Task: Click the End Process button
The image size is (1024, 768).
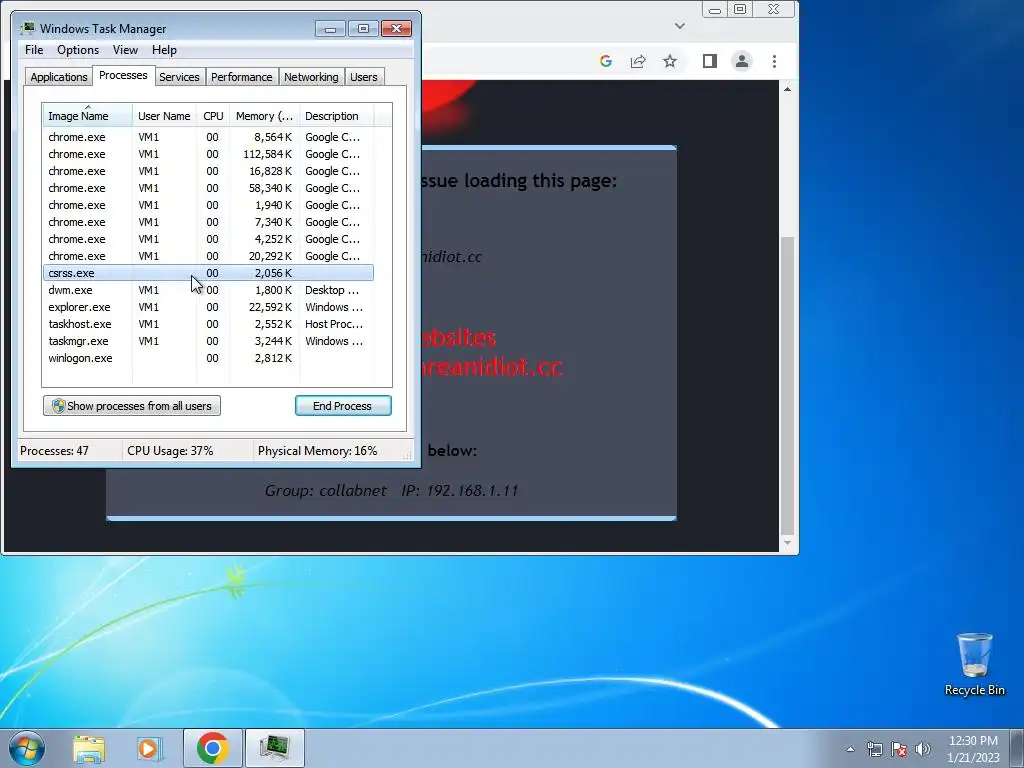Action: [343, 406]
